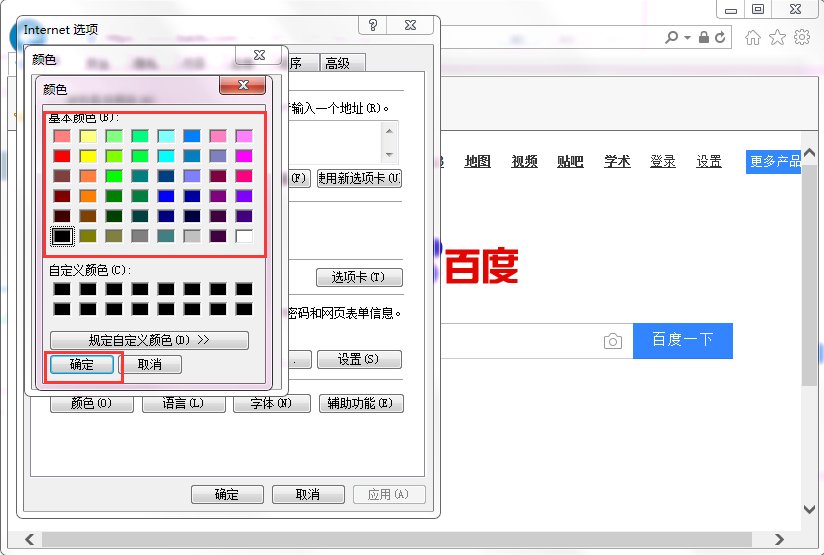This screenshot has height=555, width=824.
Task: Select the hot pink swatch in third row
Action: (244, 176)
